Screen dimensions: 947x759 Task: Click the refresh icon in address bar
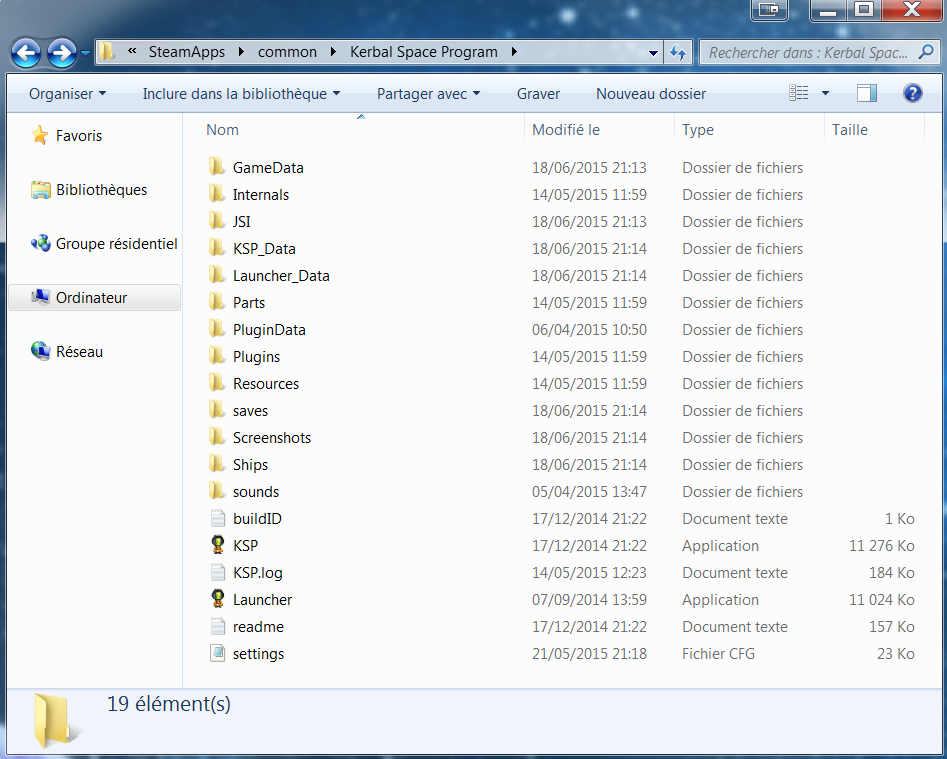coord(678,53)
